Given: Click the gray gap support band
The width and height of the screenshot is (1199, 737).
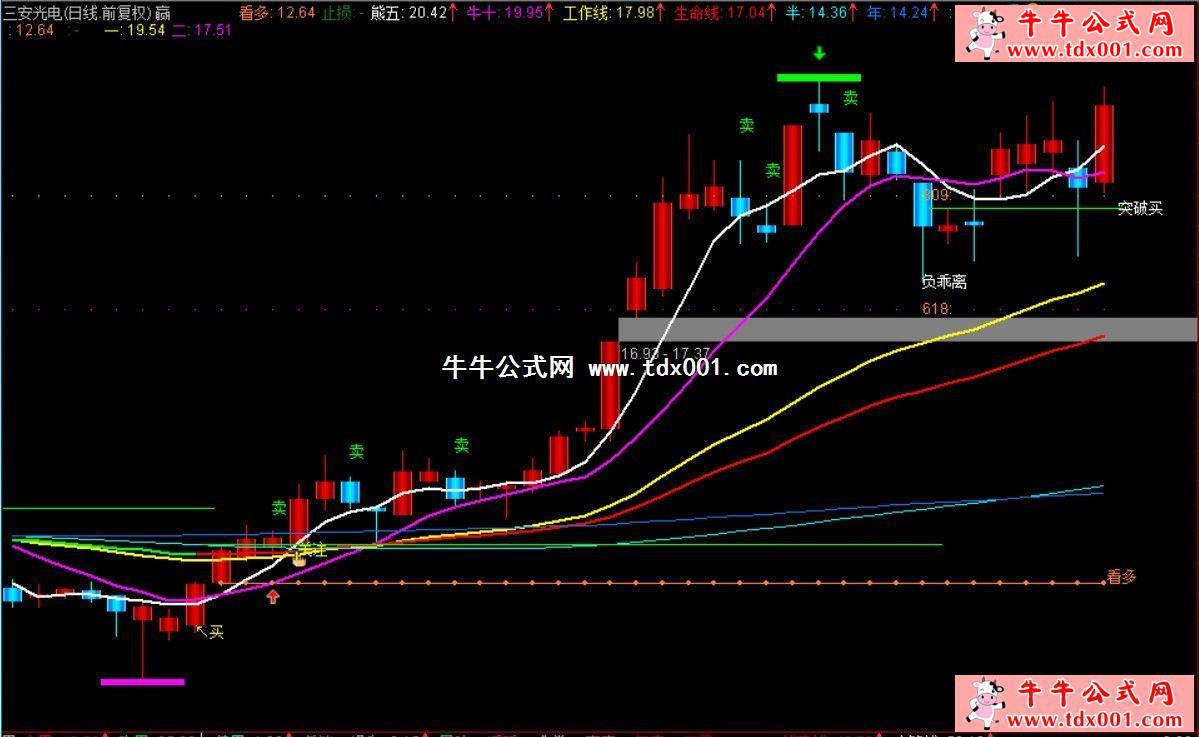Looking at the screenshot, I should (x=907, y=330).
